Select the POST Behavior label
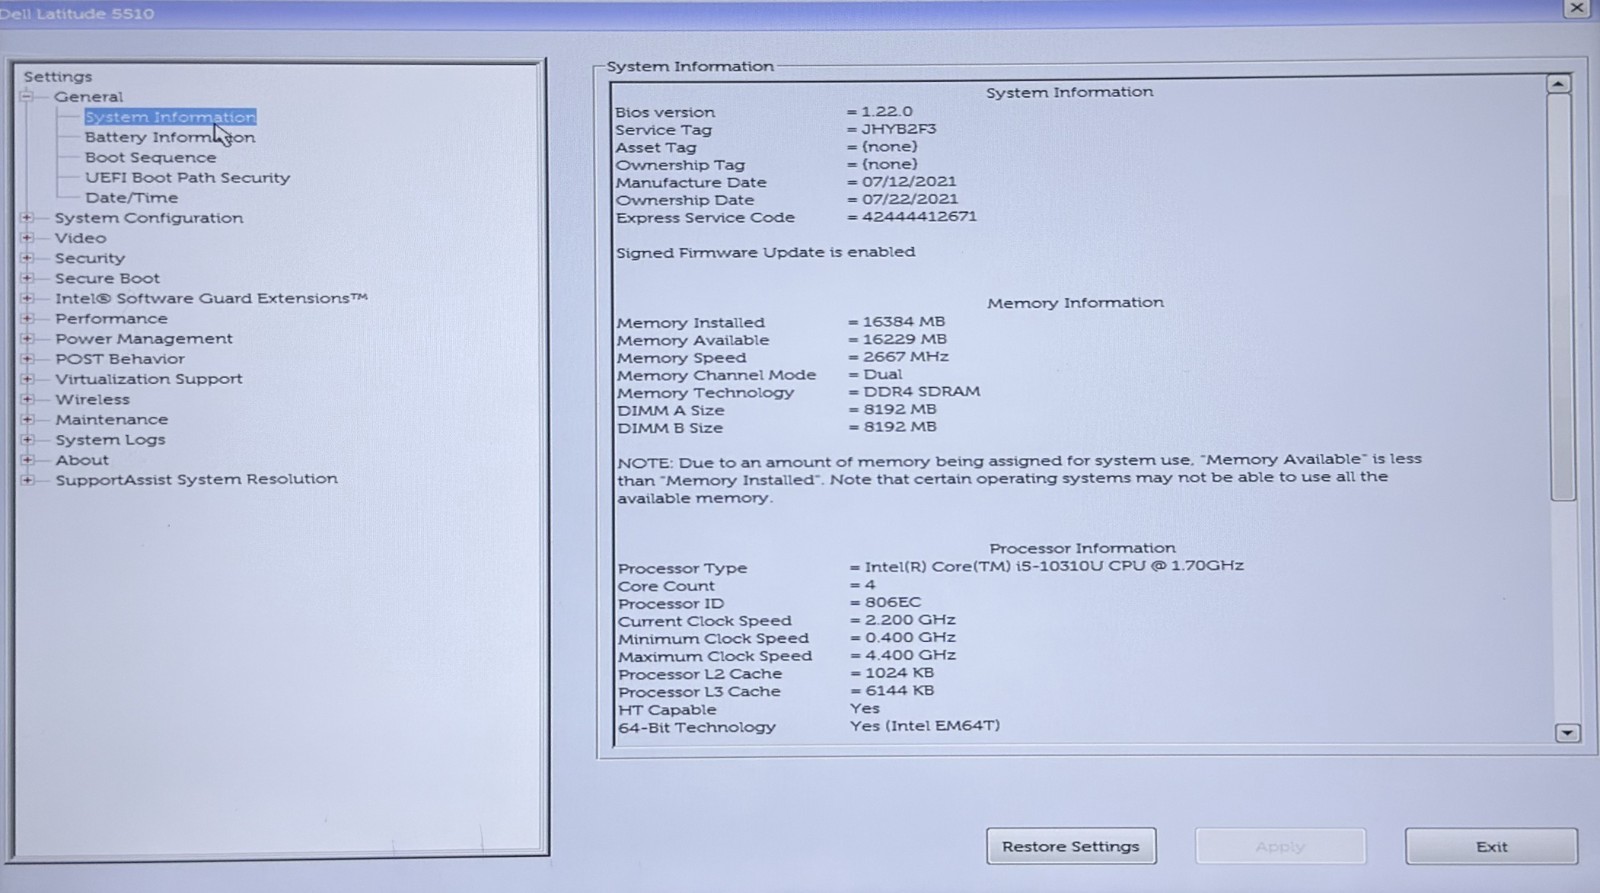The height and width of the screenshot is (893, 1600). tap(120, 359)
